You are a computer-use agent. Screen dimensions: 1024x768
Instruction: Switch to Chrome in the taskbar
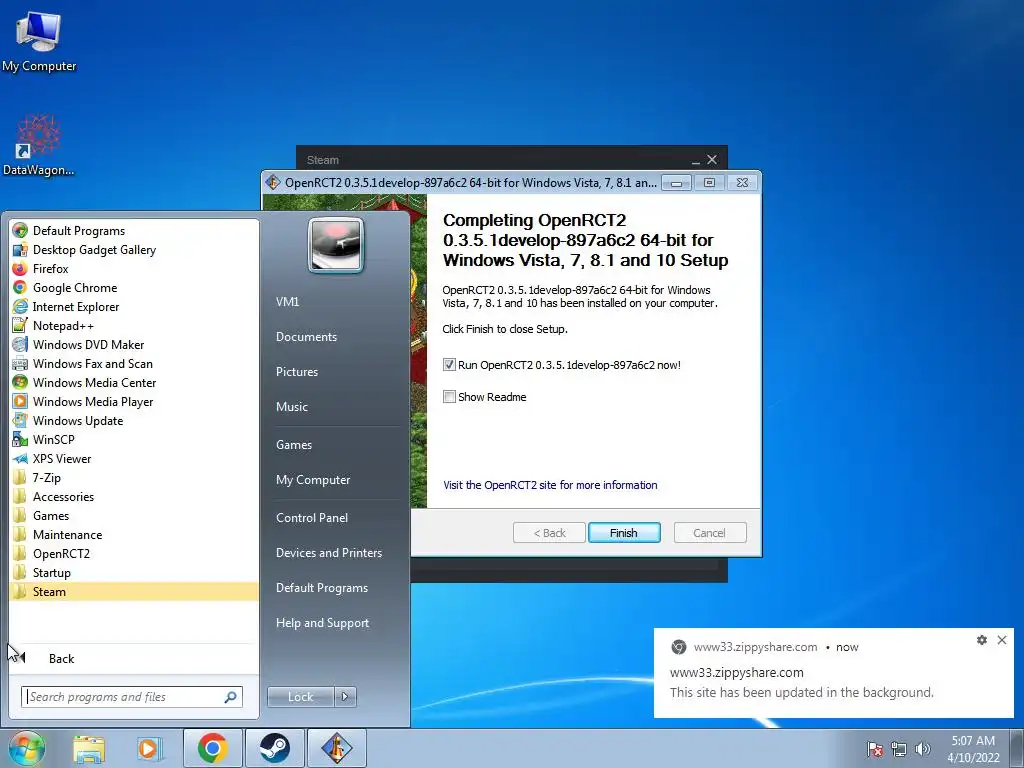click(x=212, y=748)
